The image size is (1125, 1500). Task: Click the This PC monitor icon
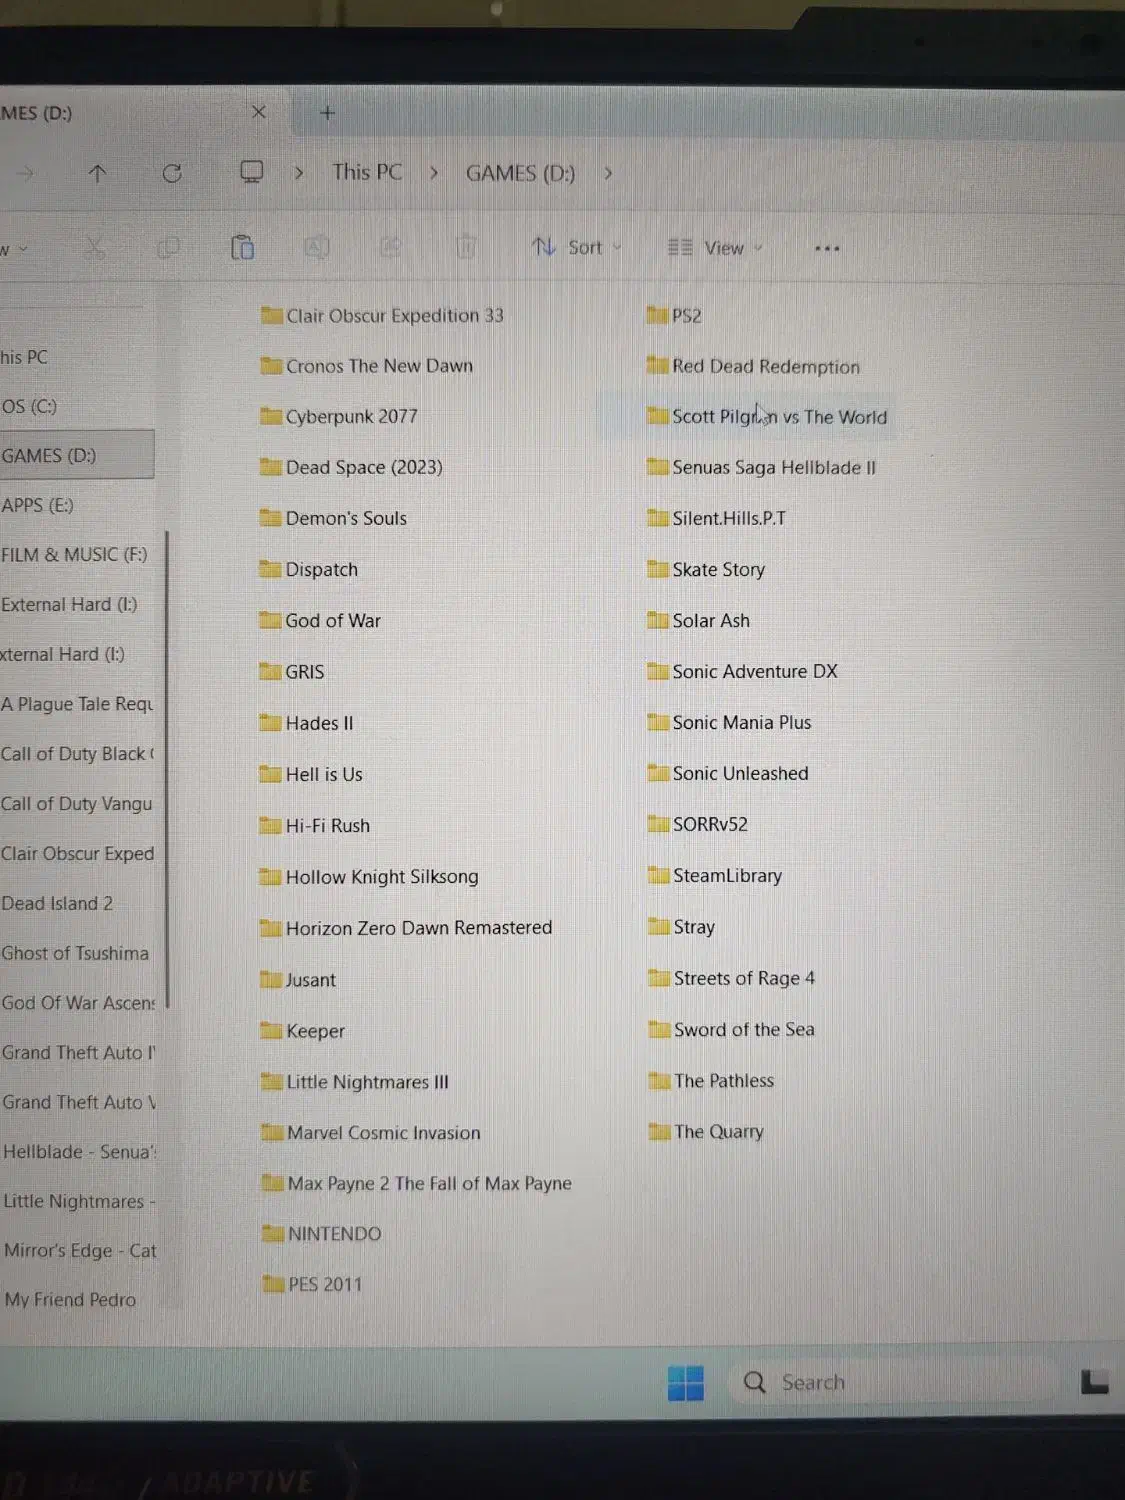tap(252, 172)
